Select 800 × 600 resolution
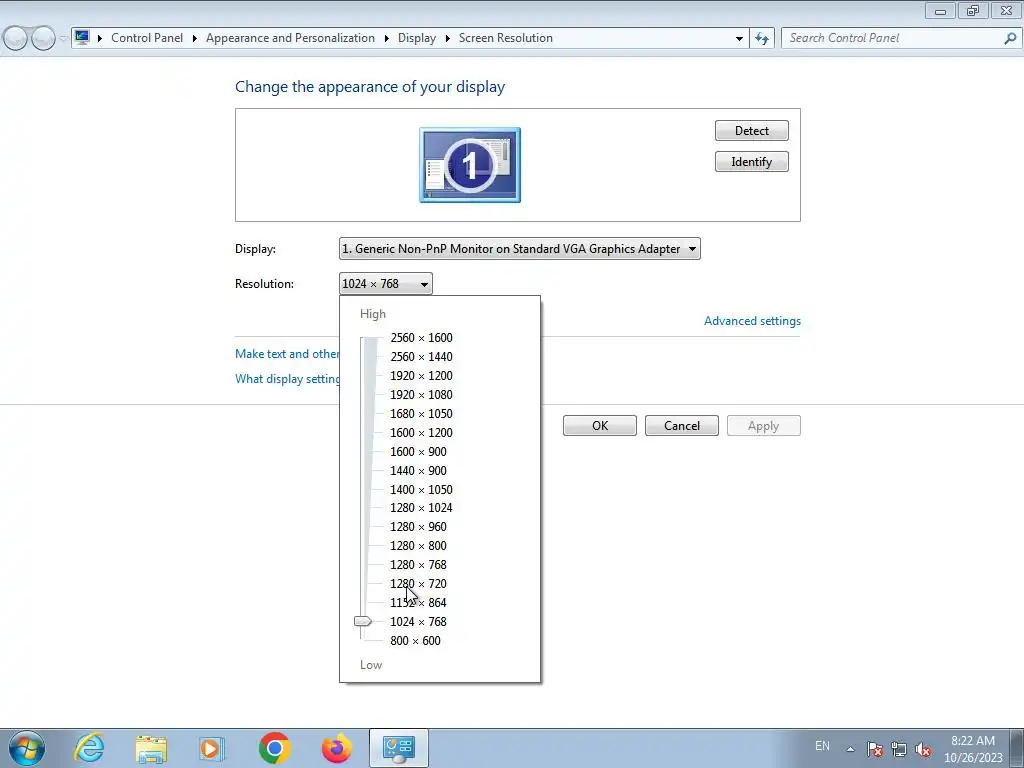Screen dimensions: 1024x768 [x=415, y=640]
